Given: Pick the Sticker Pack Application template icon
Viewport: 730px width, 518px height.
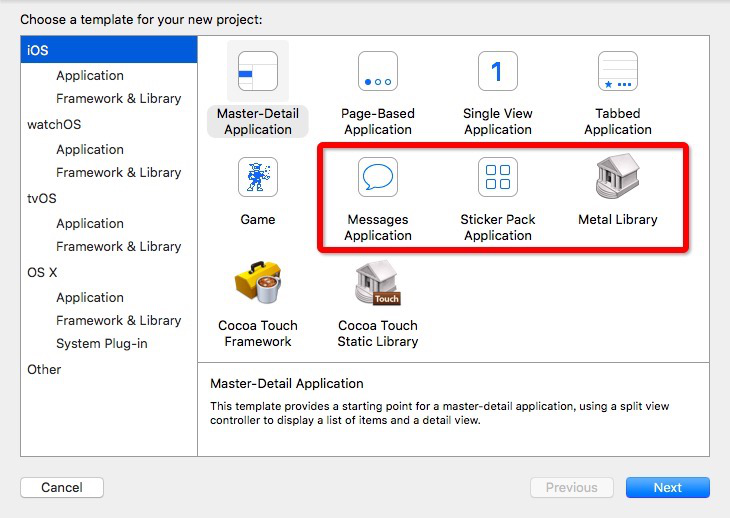Looking at the screenshot, I should [497, 178].
